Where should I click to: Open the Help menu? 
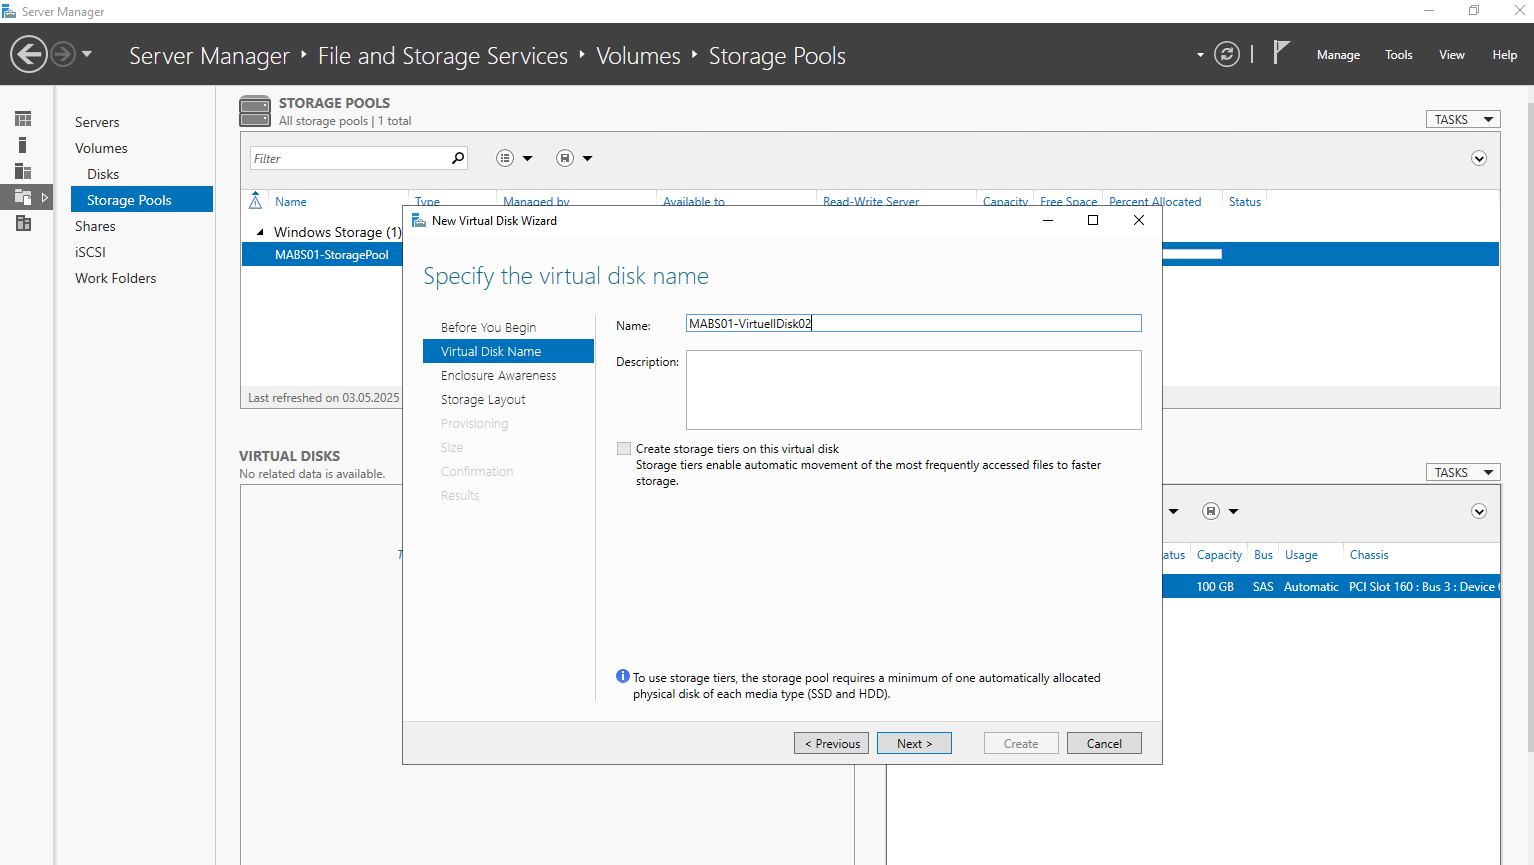pos(1504,55)
